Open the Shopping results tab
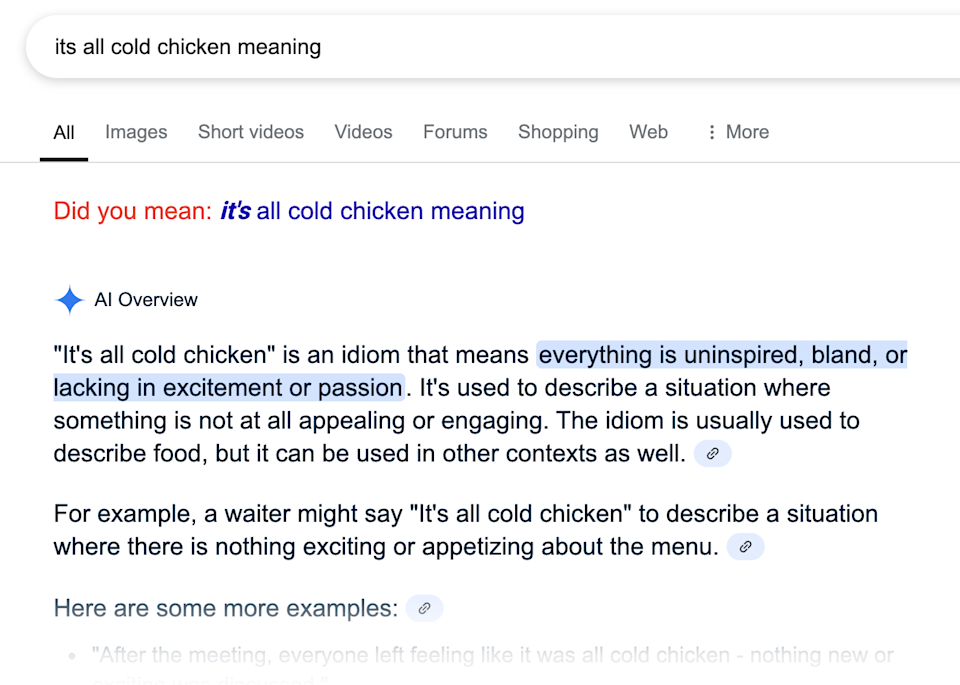960x685 pixels. click(557, 132)
